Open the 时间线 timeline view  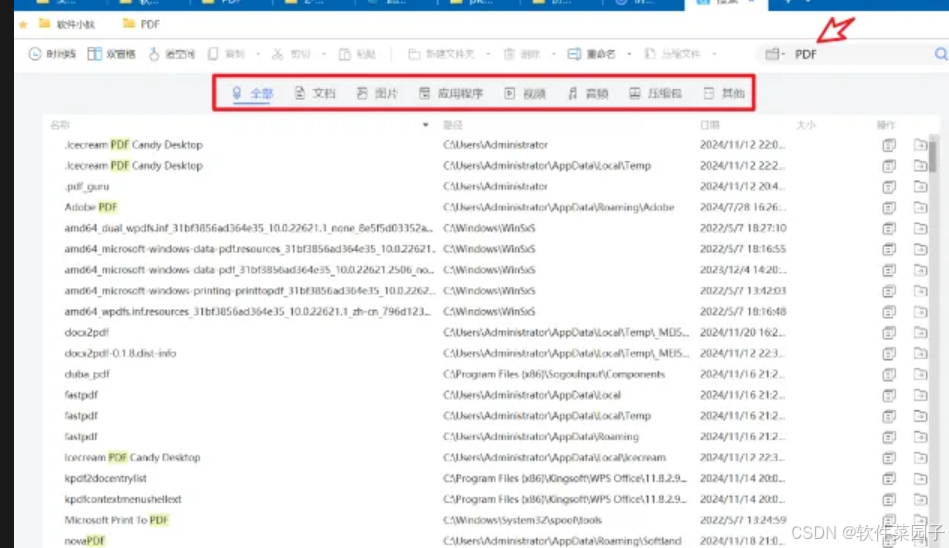(x=52, y=54)
